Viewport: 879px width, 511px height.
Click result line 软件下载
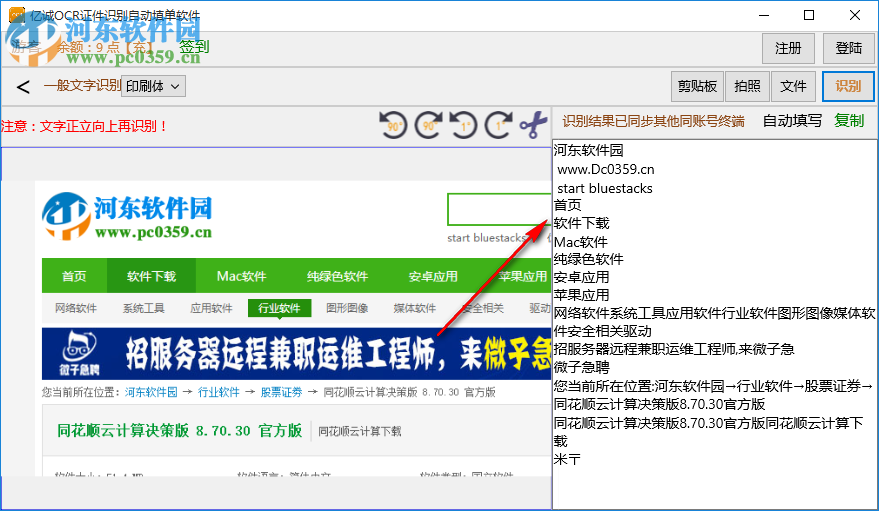click(x=581, y=223)
